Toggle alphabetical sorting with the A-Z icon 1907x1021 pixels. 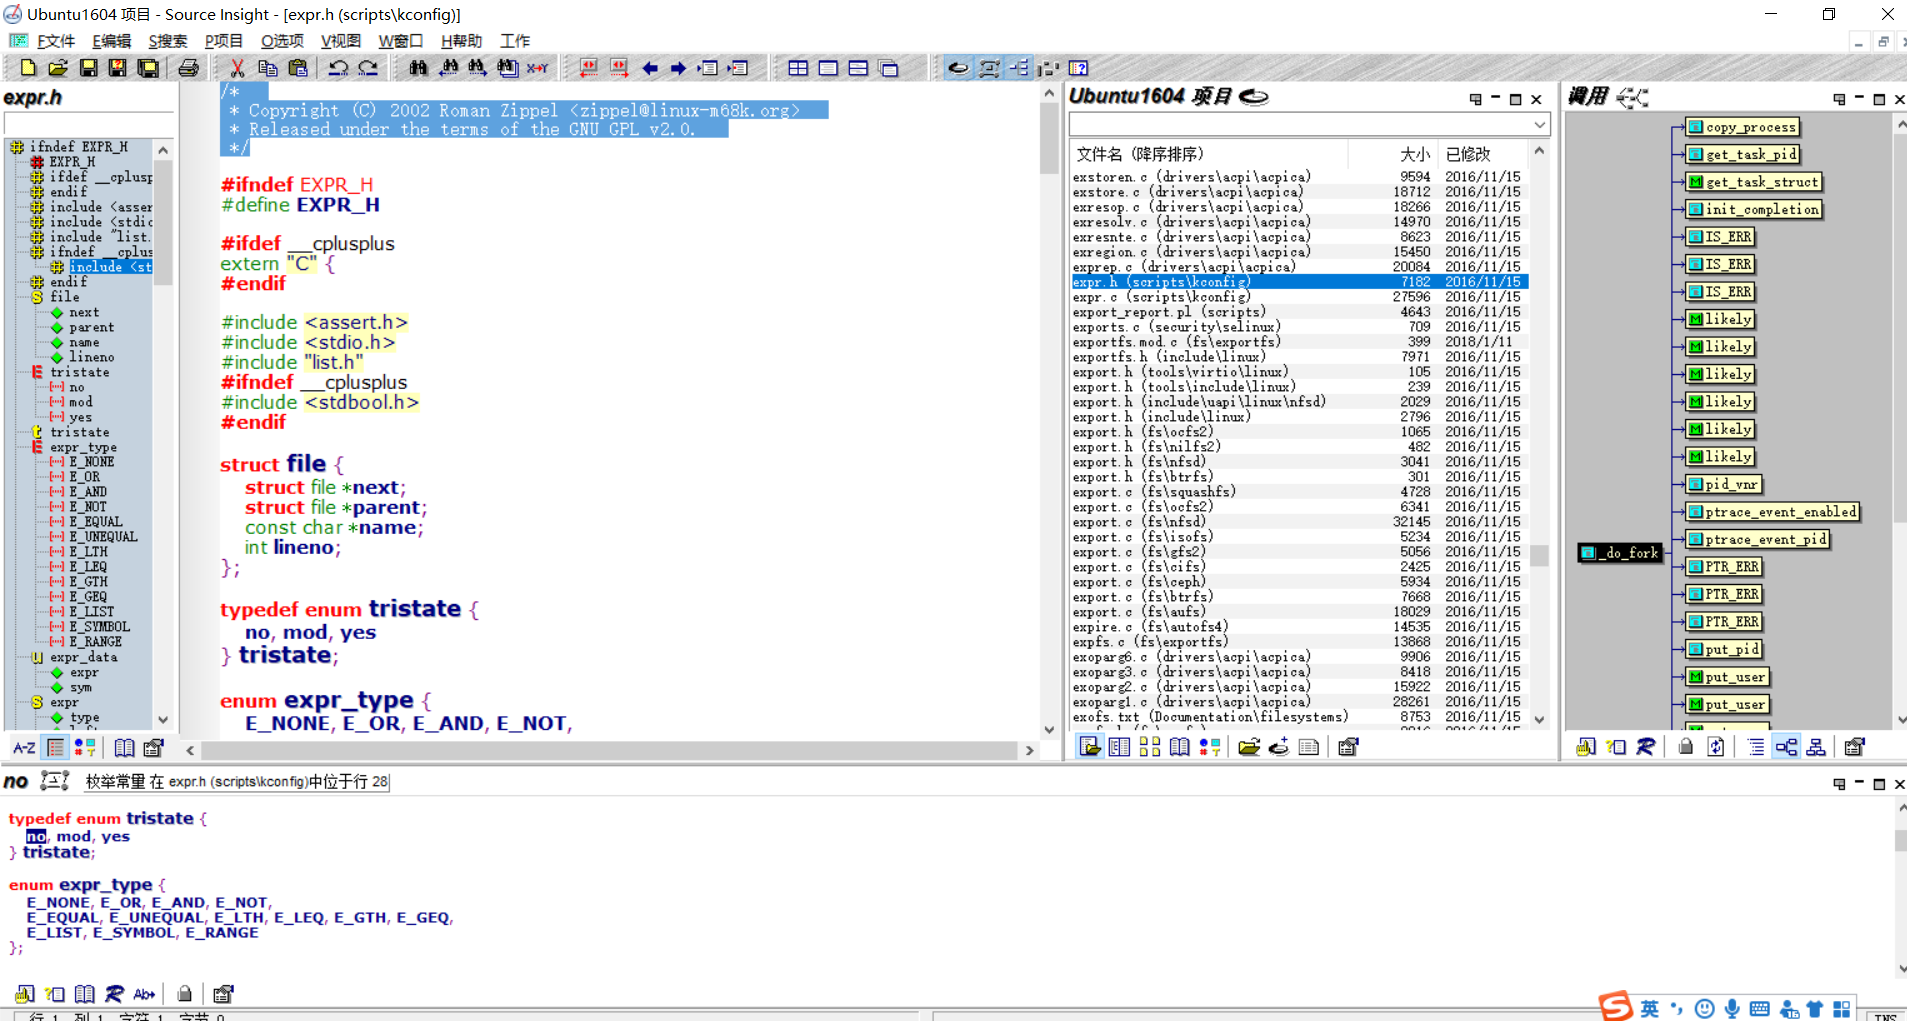point(23,747)
